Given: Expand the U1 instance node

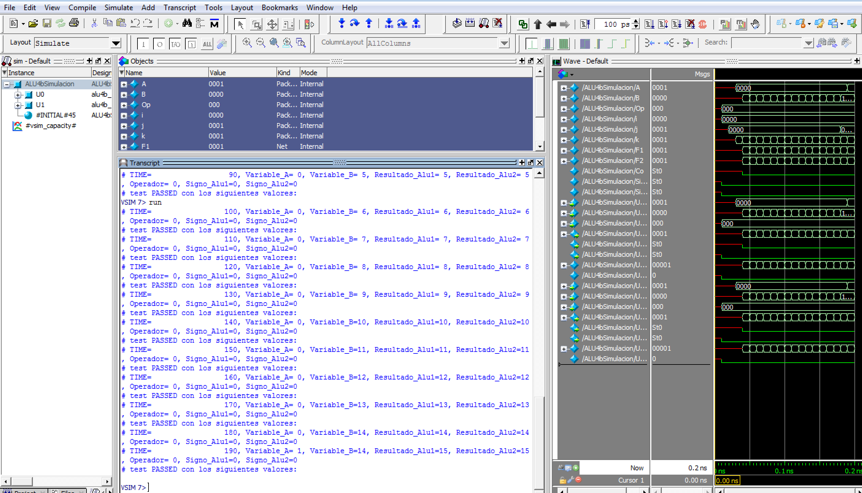Looking at the screenshot, I should [18, 105].
